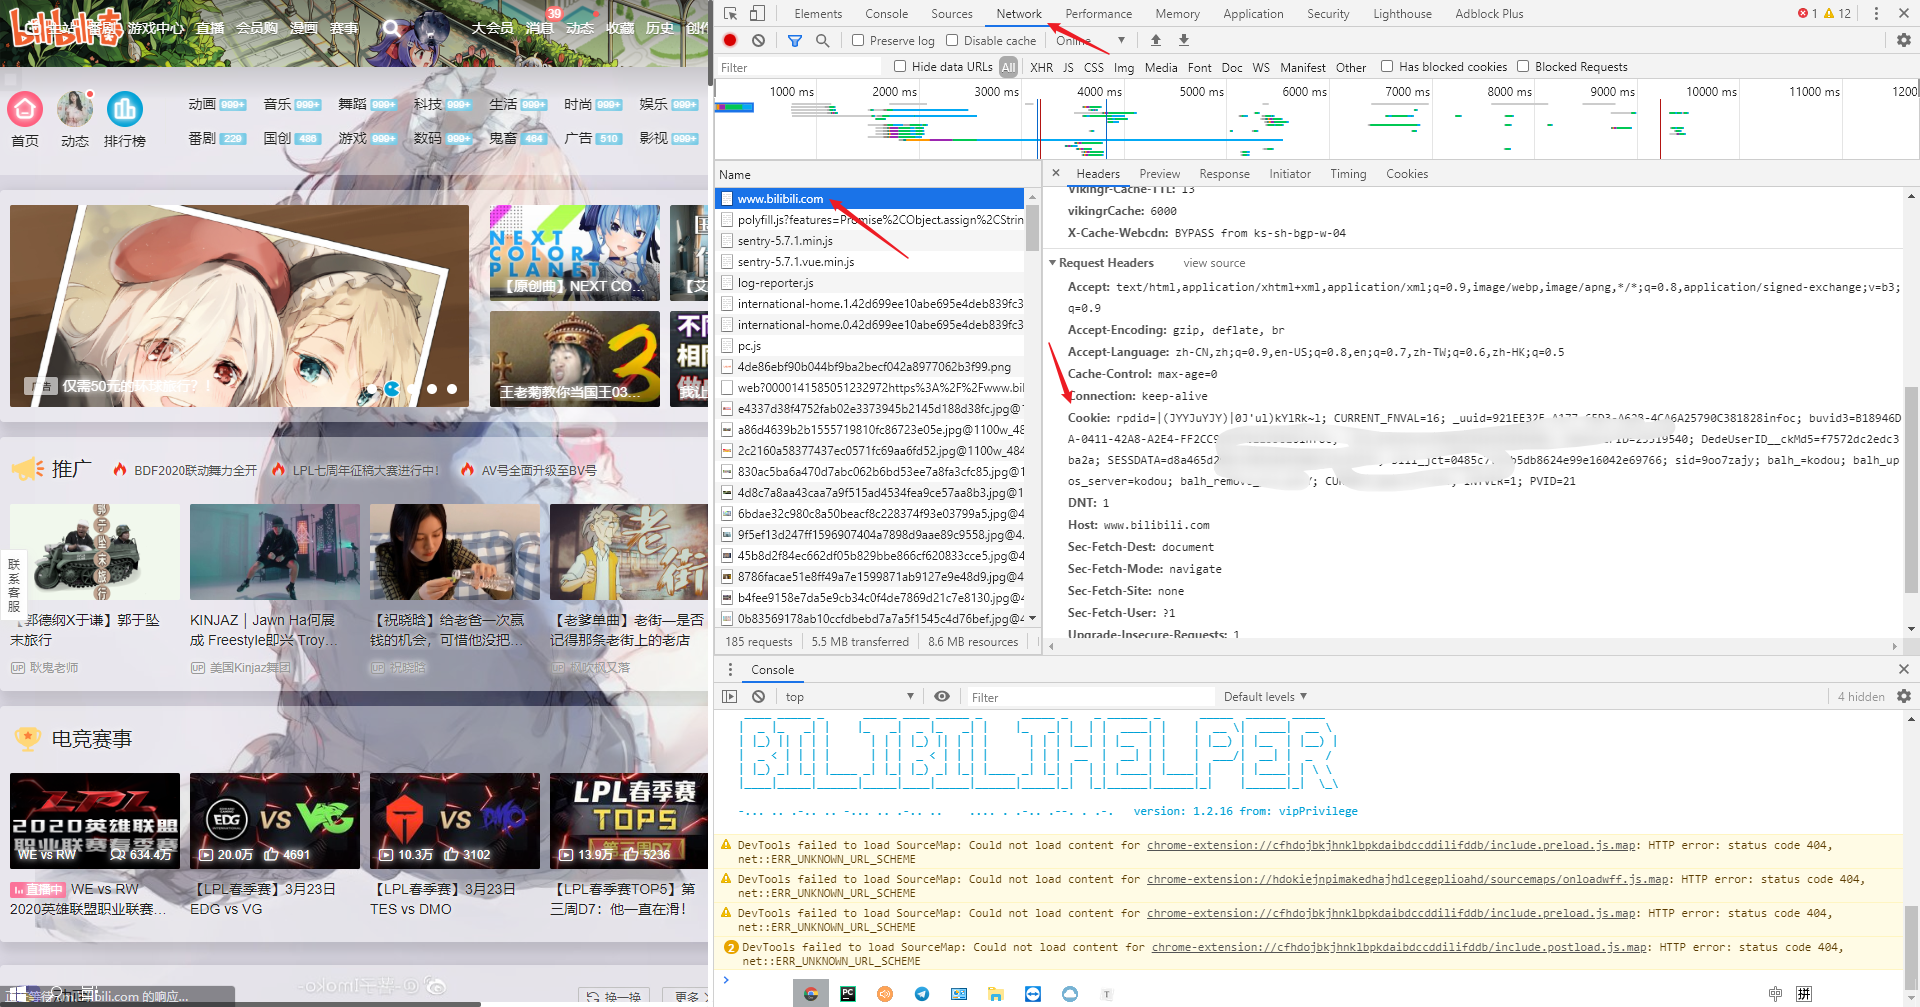1920x1007 pixels.
Task: Click the red error count badge
Action: coord(1808,13)
